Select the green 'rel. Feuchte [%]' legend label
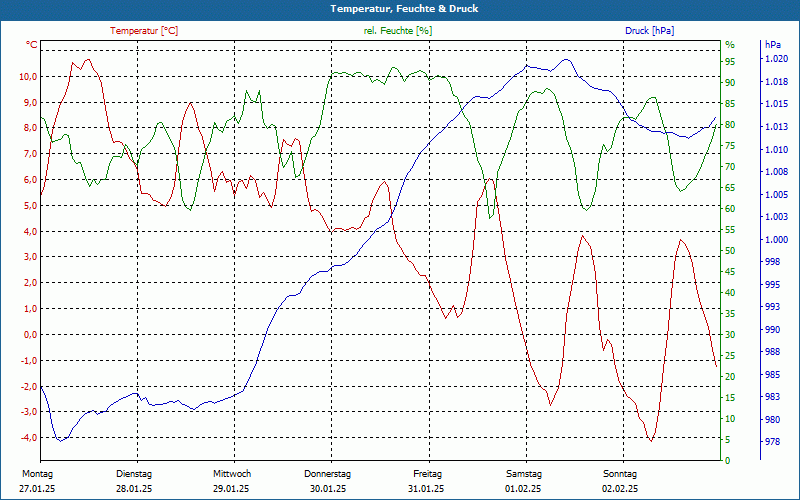800x500 pixels. [x=398, y=31]
